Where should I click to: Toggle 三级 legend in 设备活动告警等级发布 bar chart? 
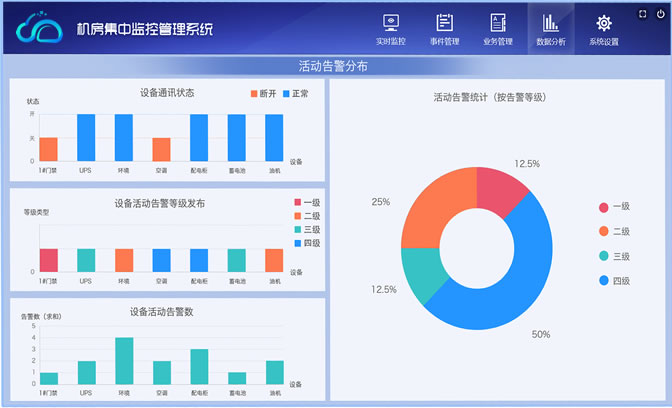click(307, 229)
